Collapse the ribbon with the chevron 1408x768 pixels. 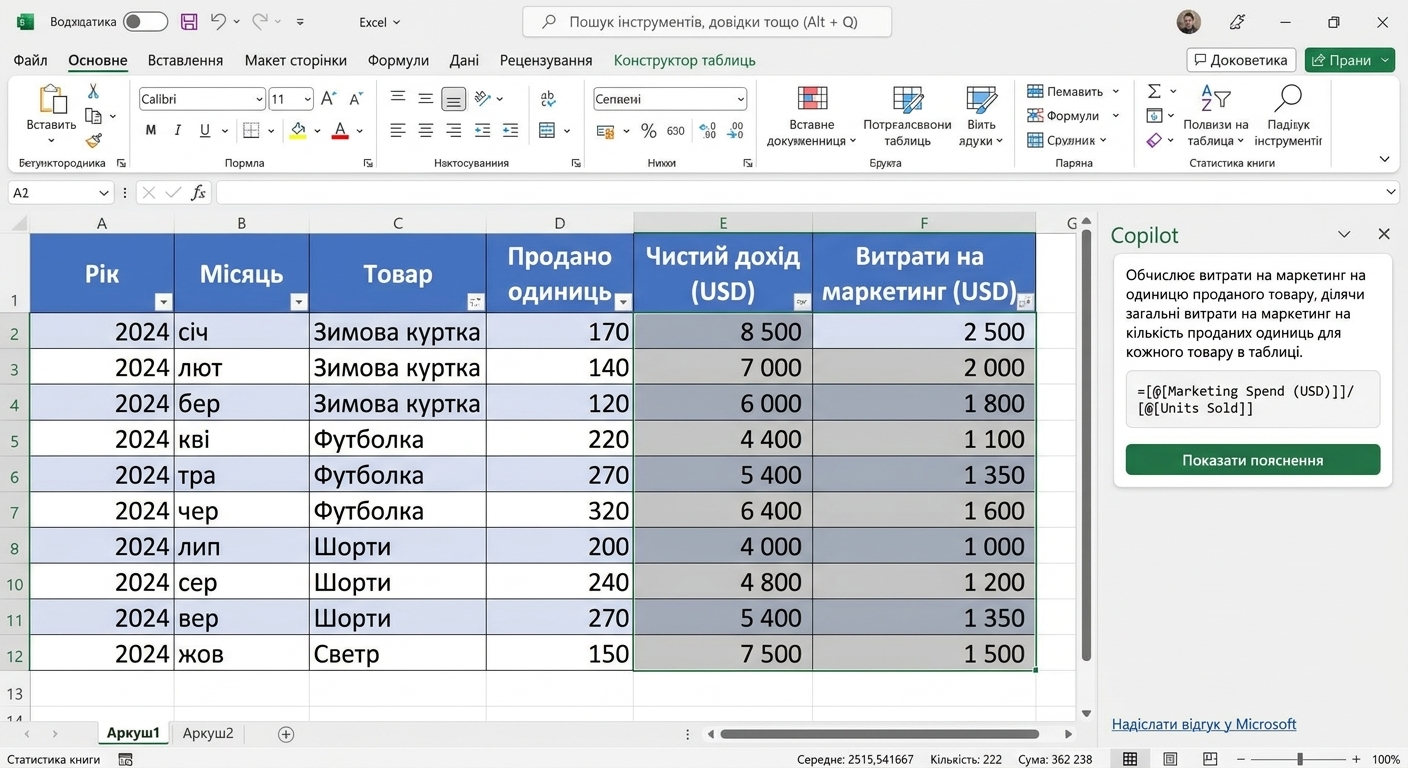(1385, 159)
